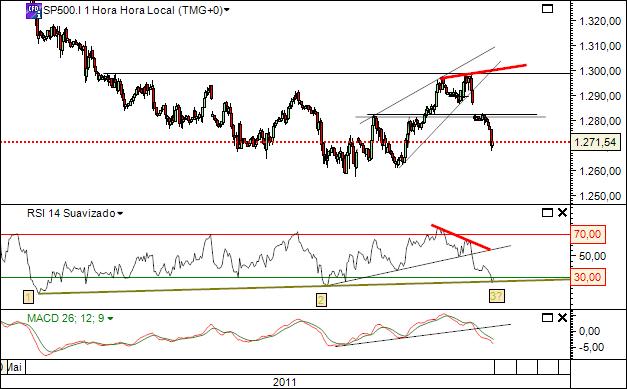Open the SP500.I chart title dropdown arrow

pos(227,10)
